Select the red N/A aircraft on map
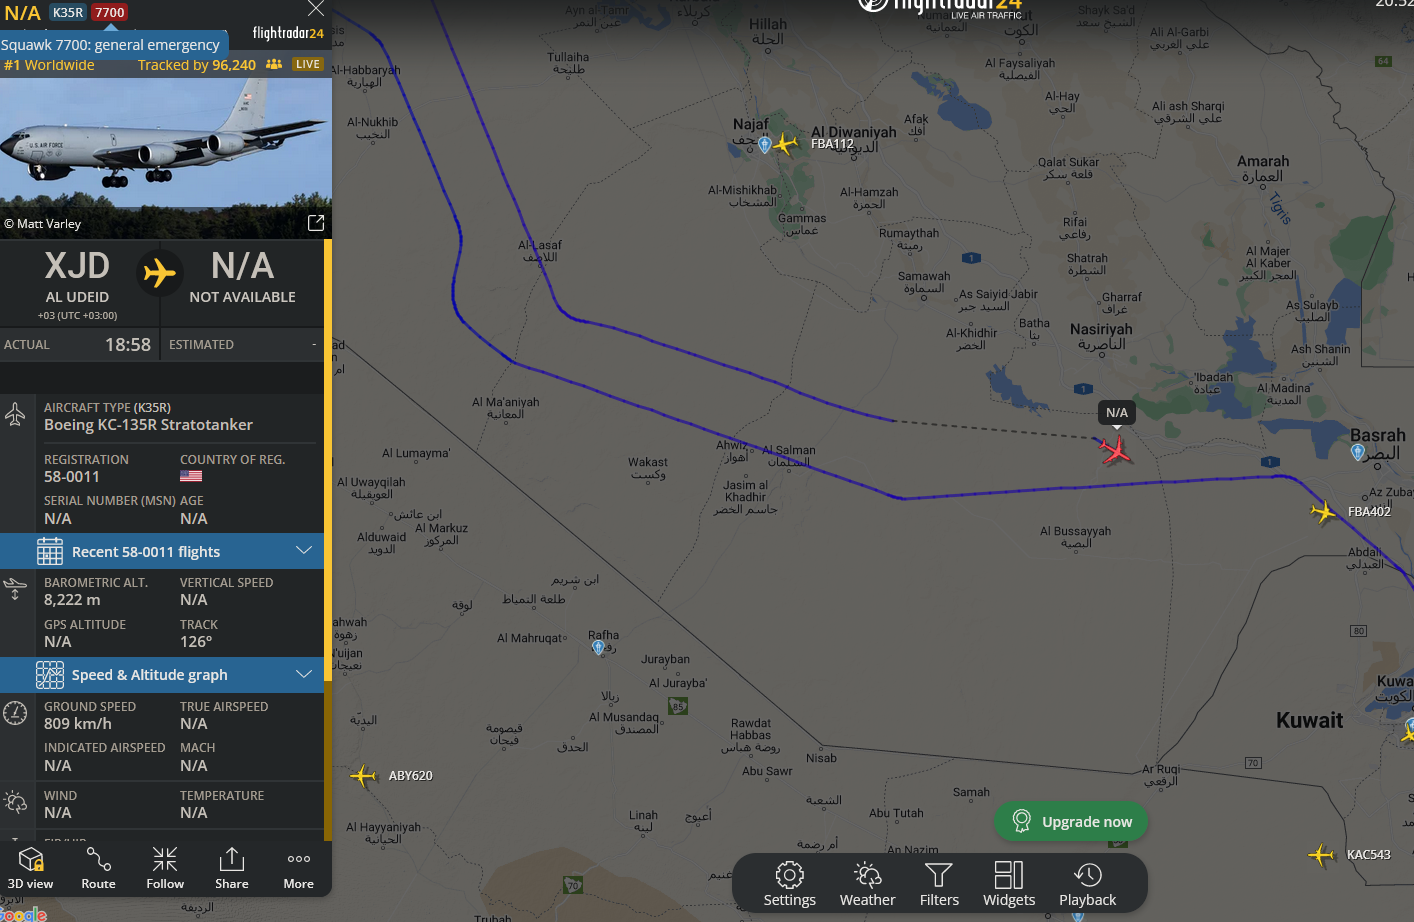1414x922 pixels. pos(1115,450)
